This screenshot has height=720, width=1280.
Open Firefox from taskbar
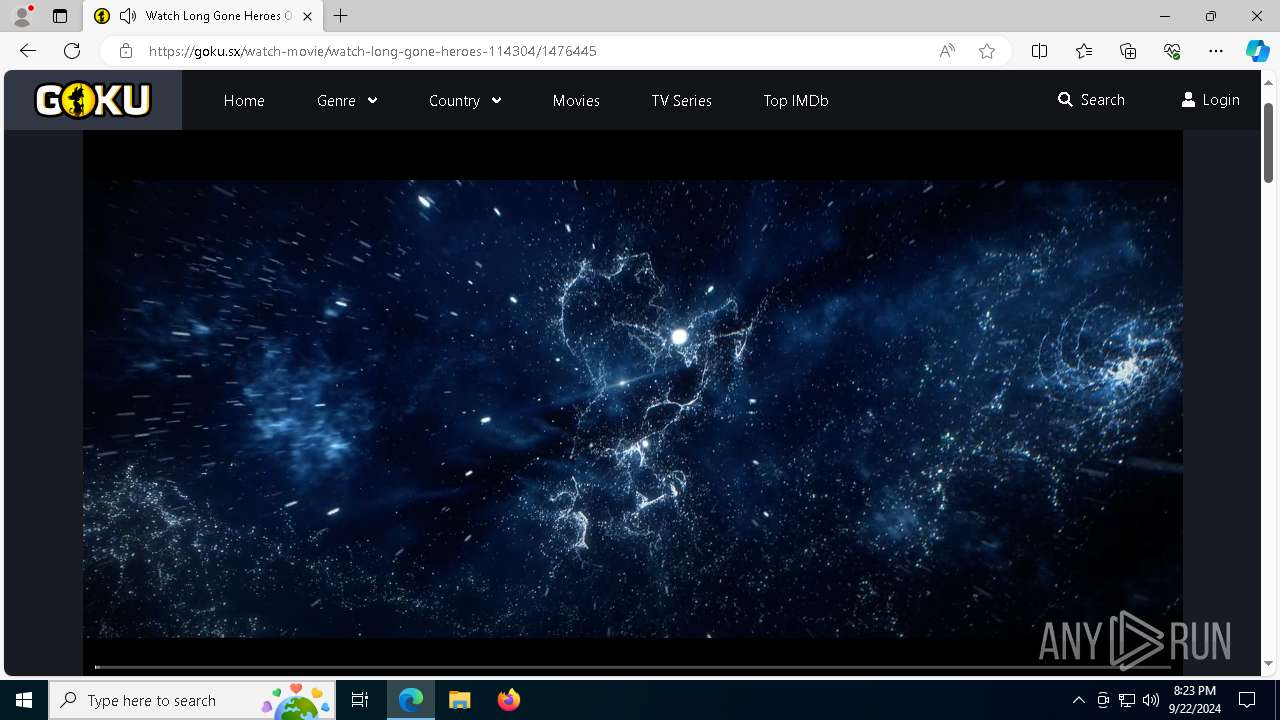[x=508, y=700]
